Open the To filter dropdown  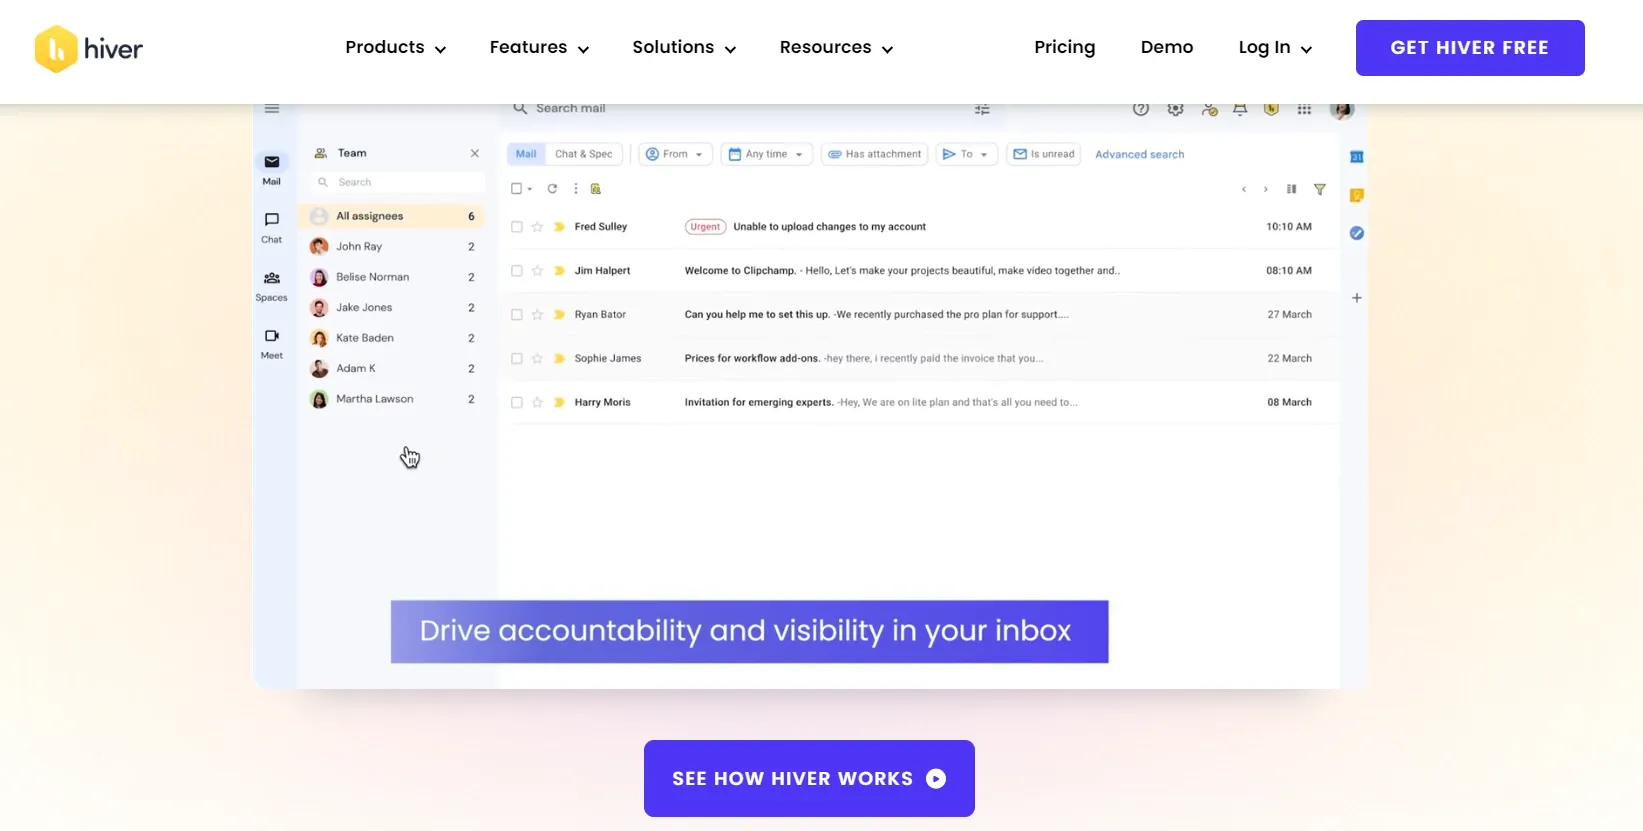pos(966,154)
